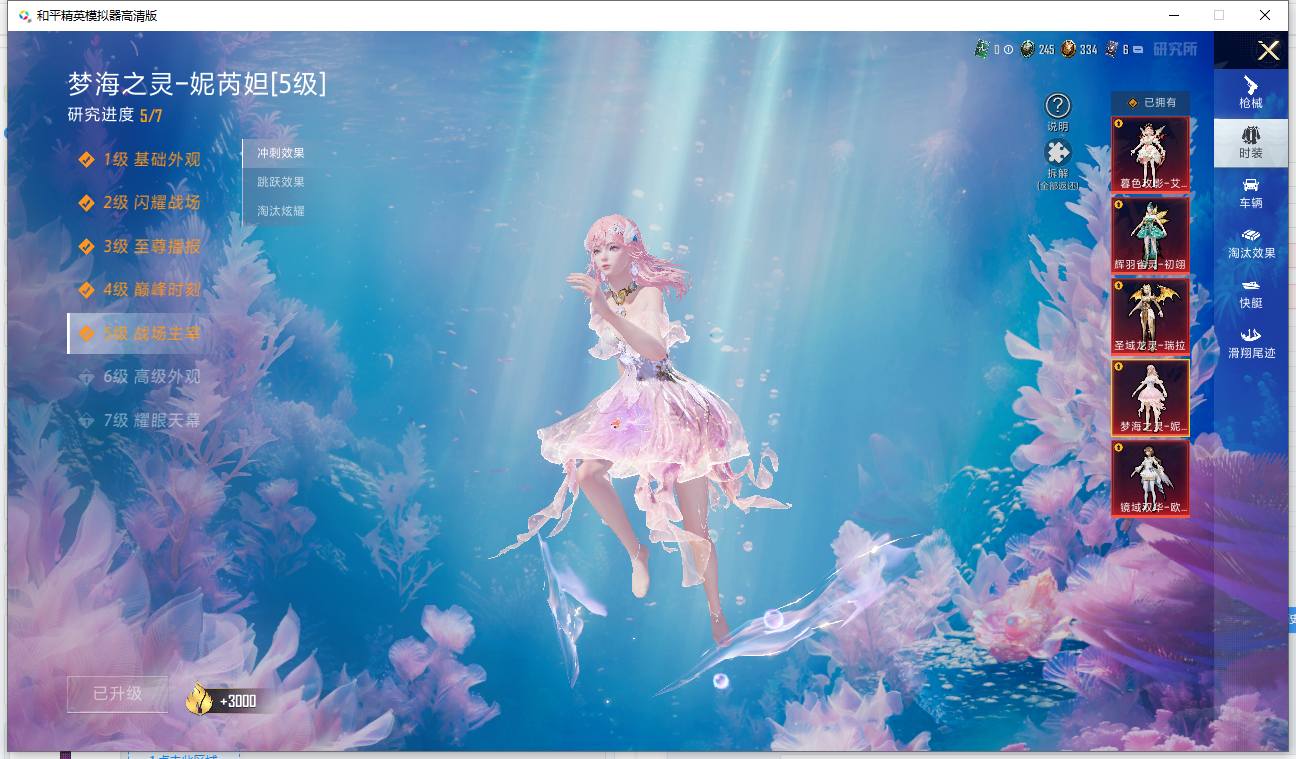Screen dimensions: 1296x759
Task: Select the 梦海之灵 outfit thumbnail
Action: click(x=1150, y=397)
